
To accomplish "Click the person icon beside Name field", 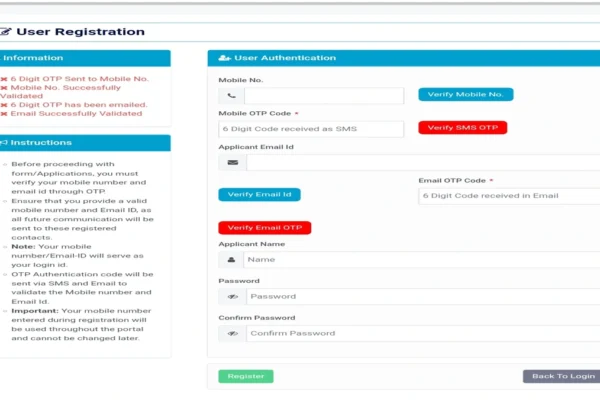I will pos(232,260).
